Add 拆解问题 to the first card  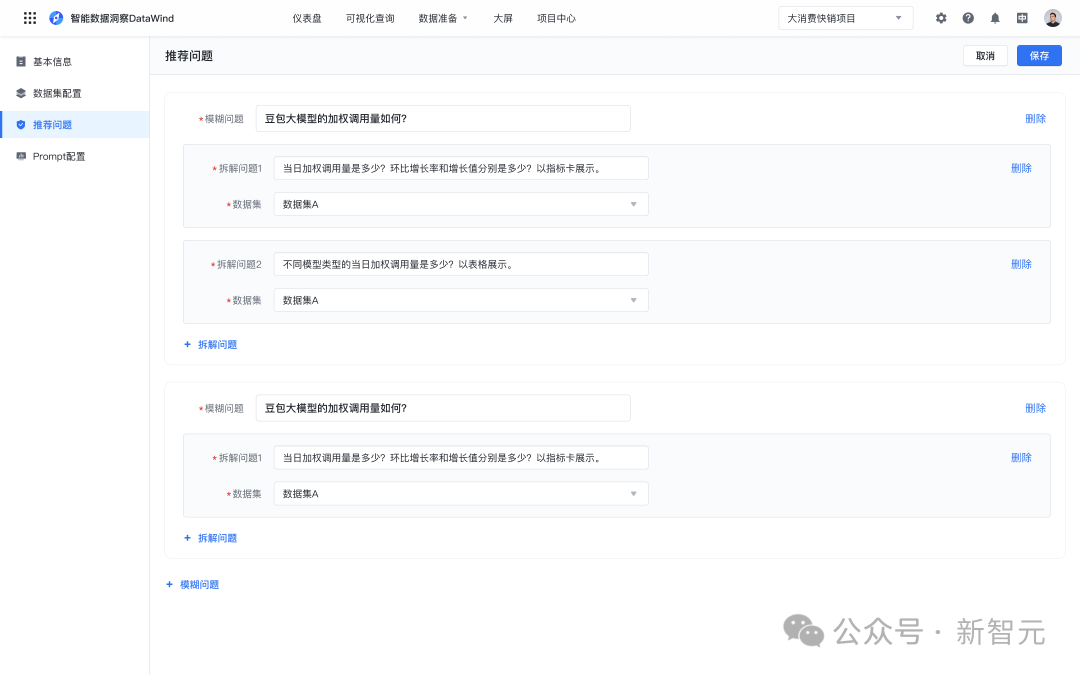click(210, 344)
